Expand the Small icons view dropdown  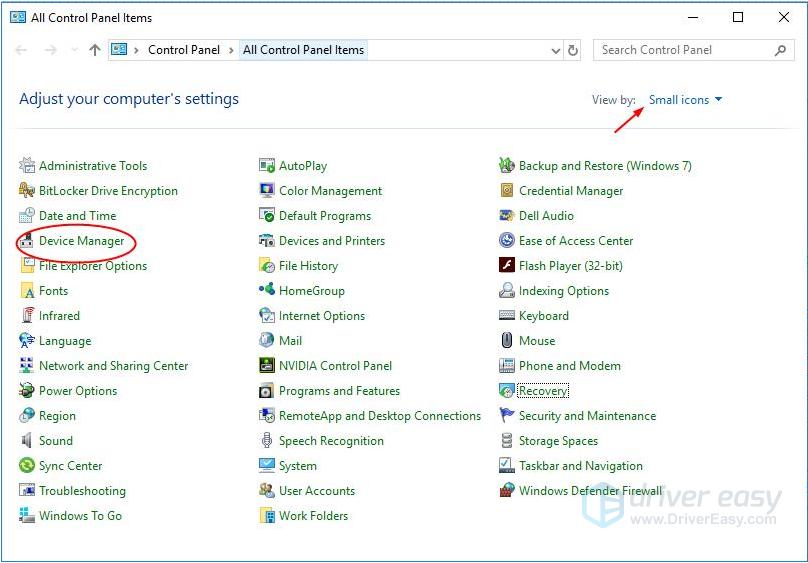[685, 100]
